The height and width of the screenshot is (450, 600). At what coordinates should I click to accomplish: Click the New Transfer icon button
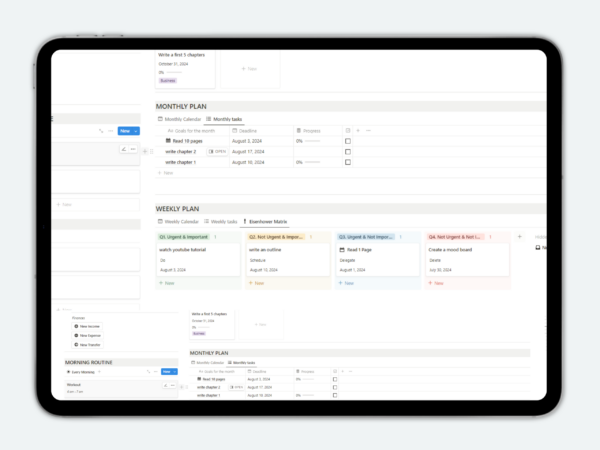(x=87, y=345)
